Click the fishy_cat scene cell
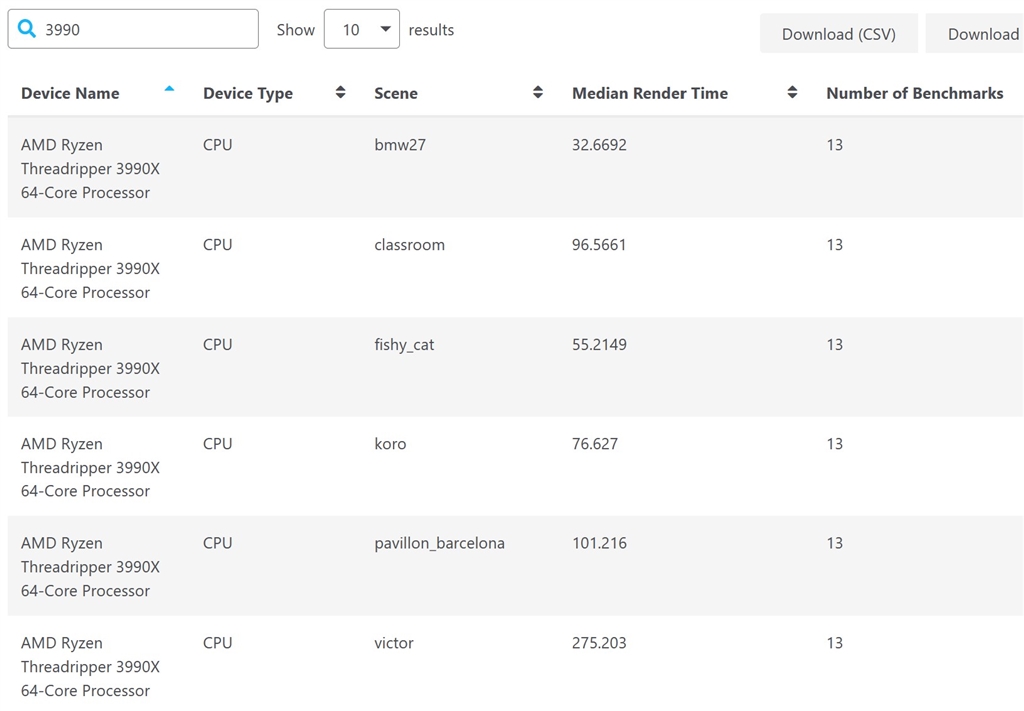 point(404,345)
